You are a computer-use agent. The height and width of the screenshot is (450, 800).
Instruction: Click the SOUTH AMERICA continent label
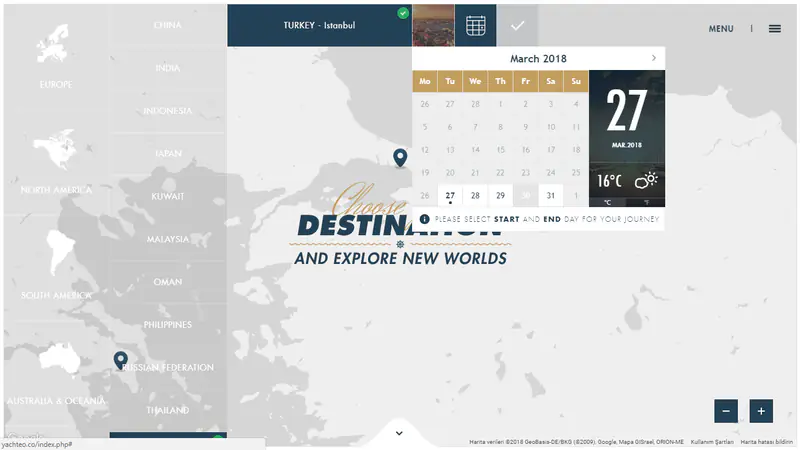click(x=56, y=295)
